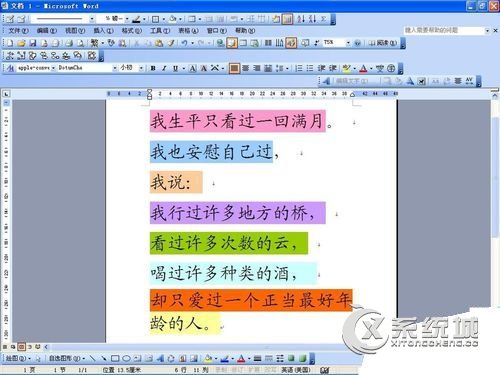Click the Eraser icon in Tables toolbar
The image size is (500, 375).
pyautogui.click(x=22, y=19)
